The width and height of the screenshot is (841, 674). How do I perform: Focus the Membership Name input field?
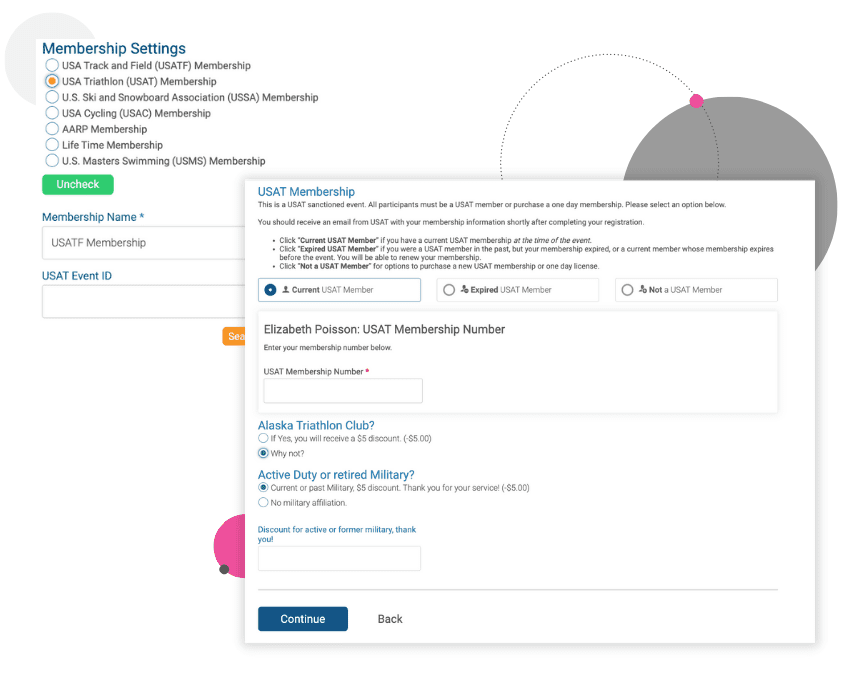pos(144,243)
